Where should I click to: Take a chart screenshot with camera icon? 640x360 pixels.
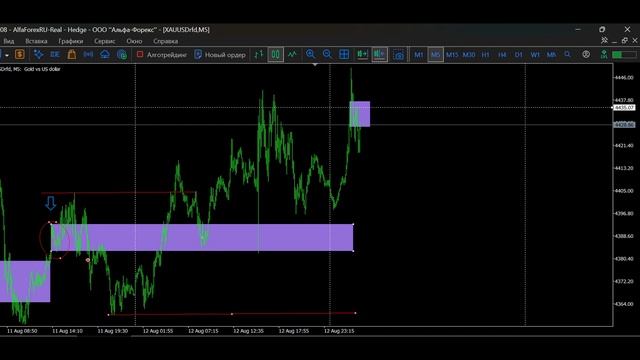coord(399,55)
